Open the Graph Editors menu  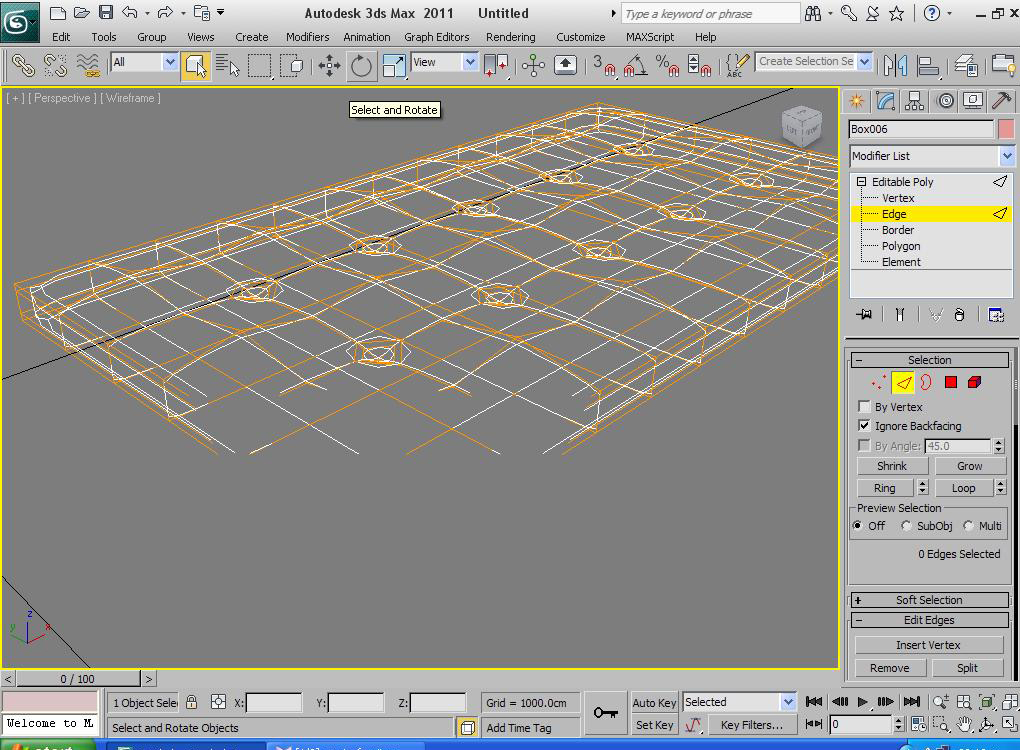click(436, 37)
